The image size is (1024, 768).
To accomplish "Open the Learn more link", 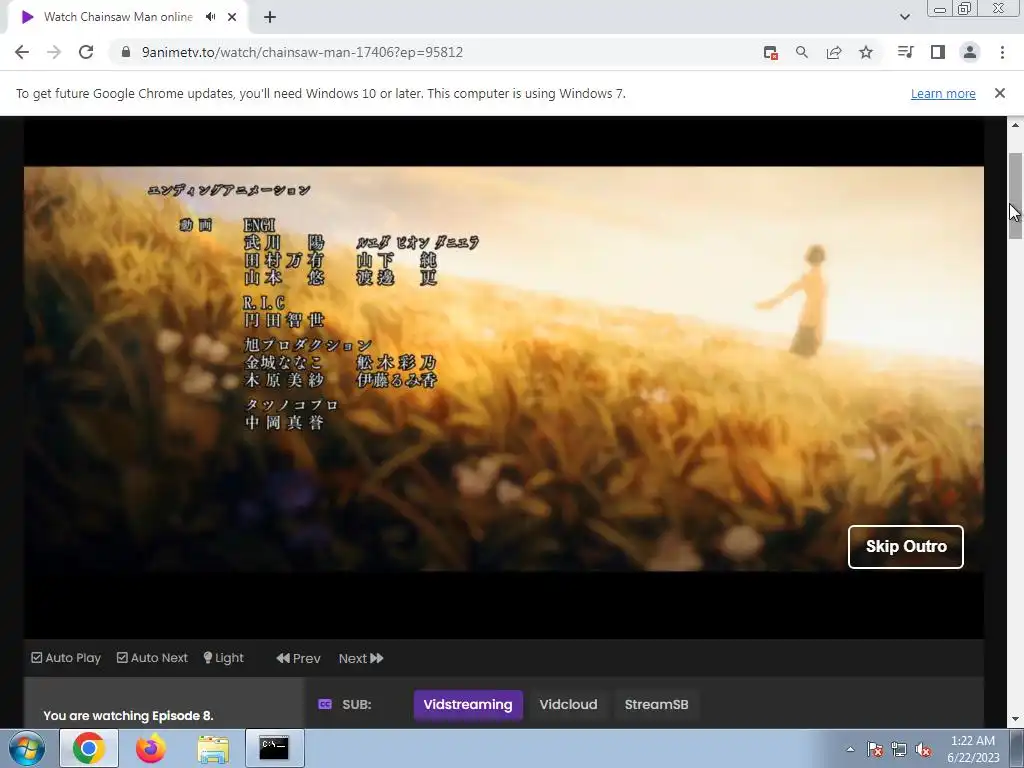I will 943,93.
